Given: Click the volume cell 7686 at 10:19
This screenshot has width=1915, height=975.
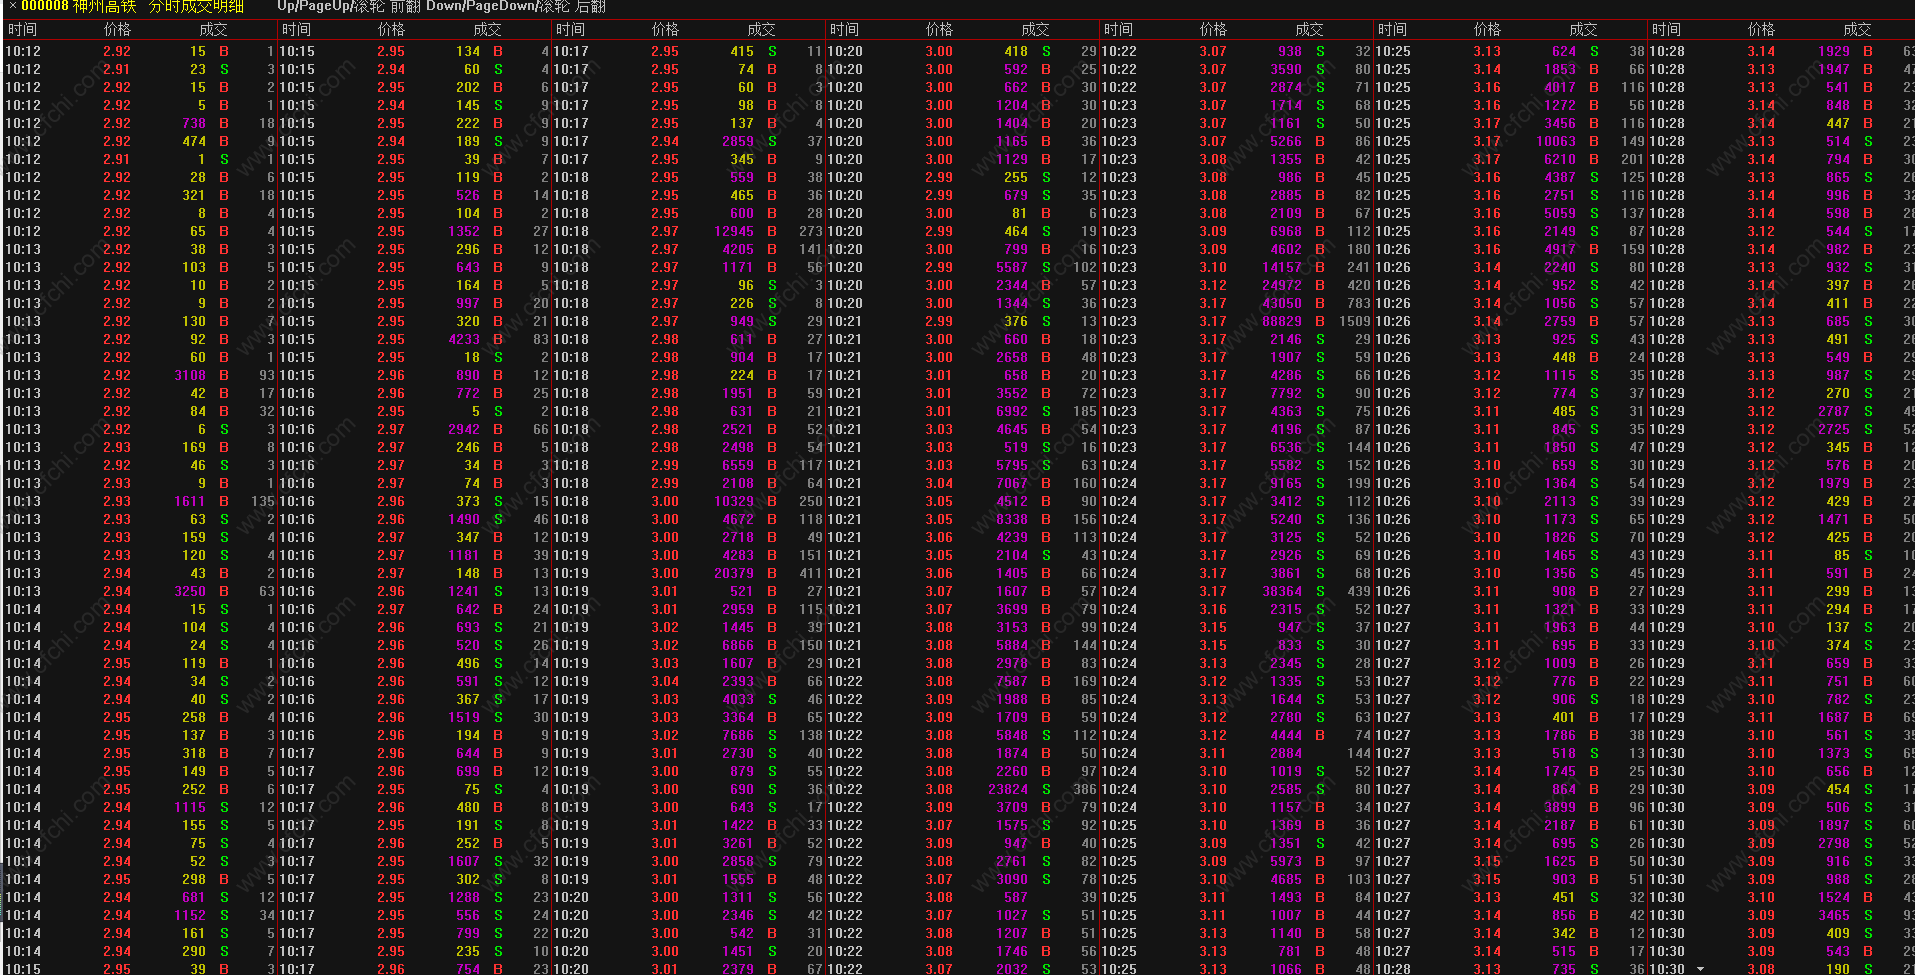Looking at the screenshot, I should [738, 735].
